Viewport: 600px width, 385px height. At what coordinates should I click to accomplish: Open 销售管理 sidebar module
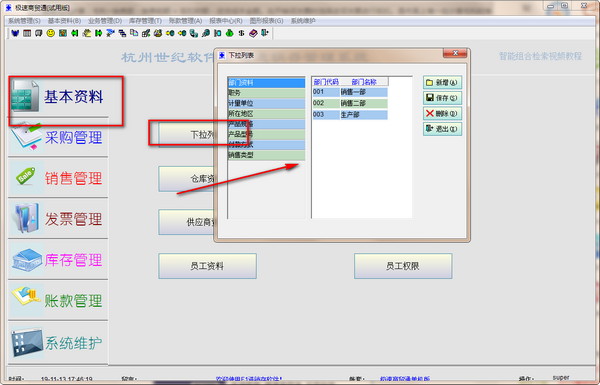[58, 178]
